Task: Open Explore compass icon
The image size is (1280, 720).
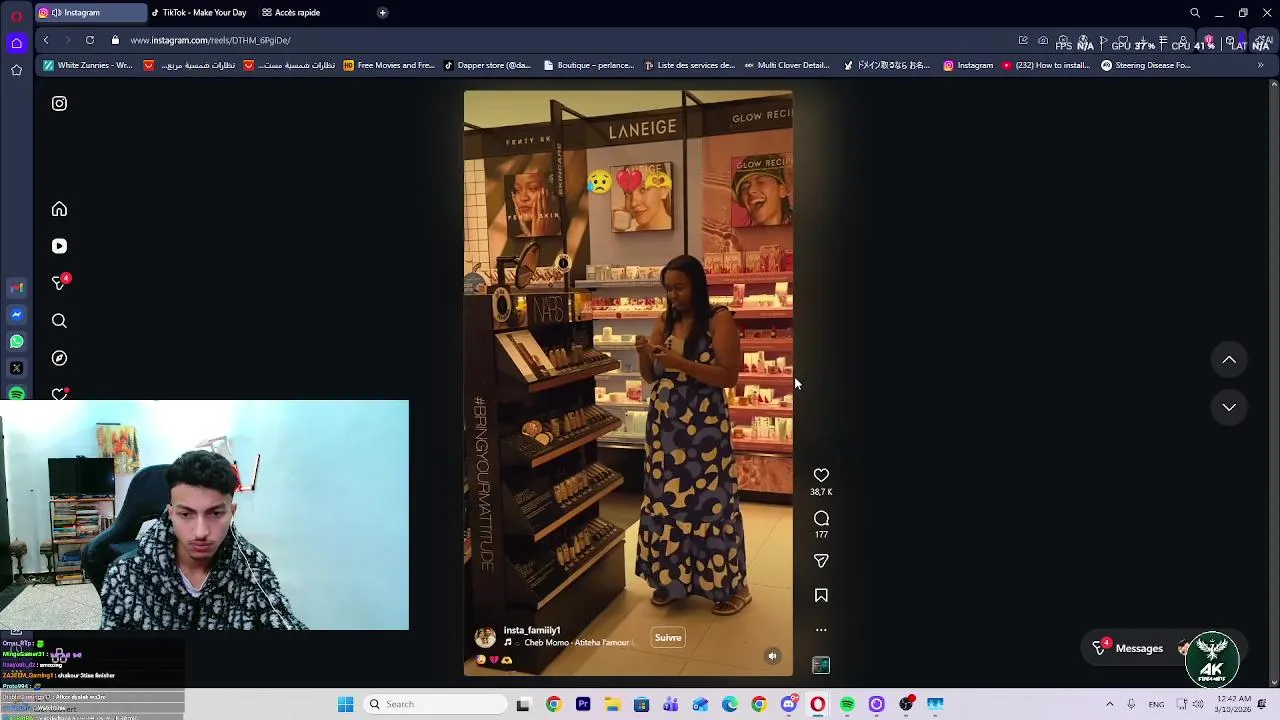Action: (x=59, y=358)
